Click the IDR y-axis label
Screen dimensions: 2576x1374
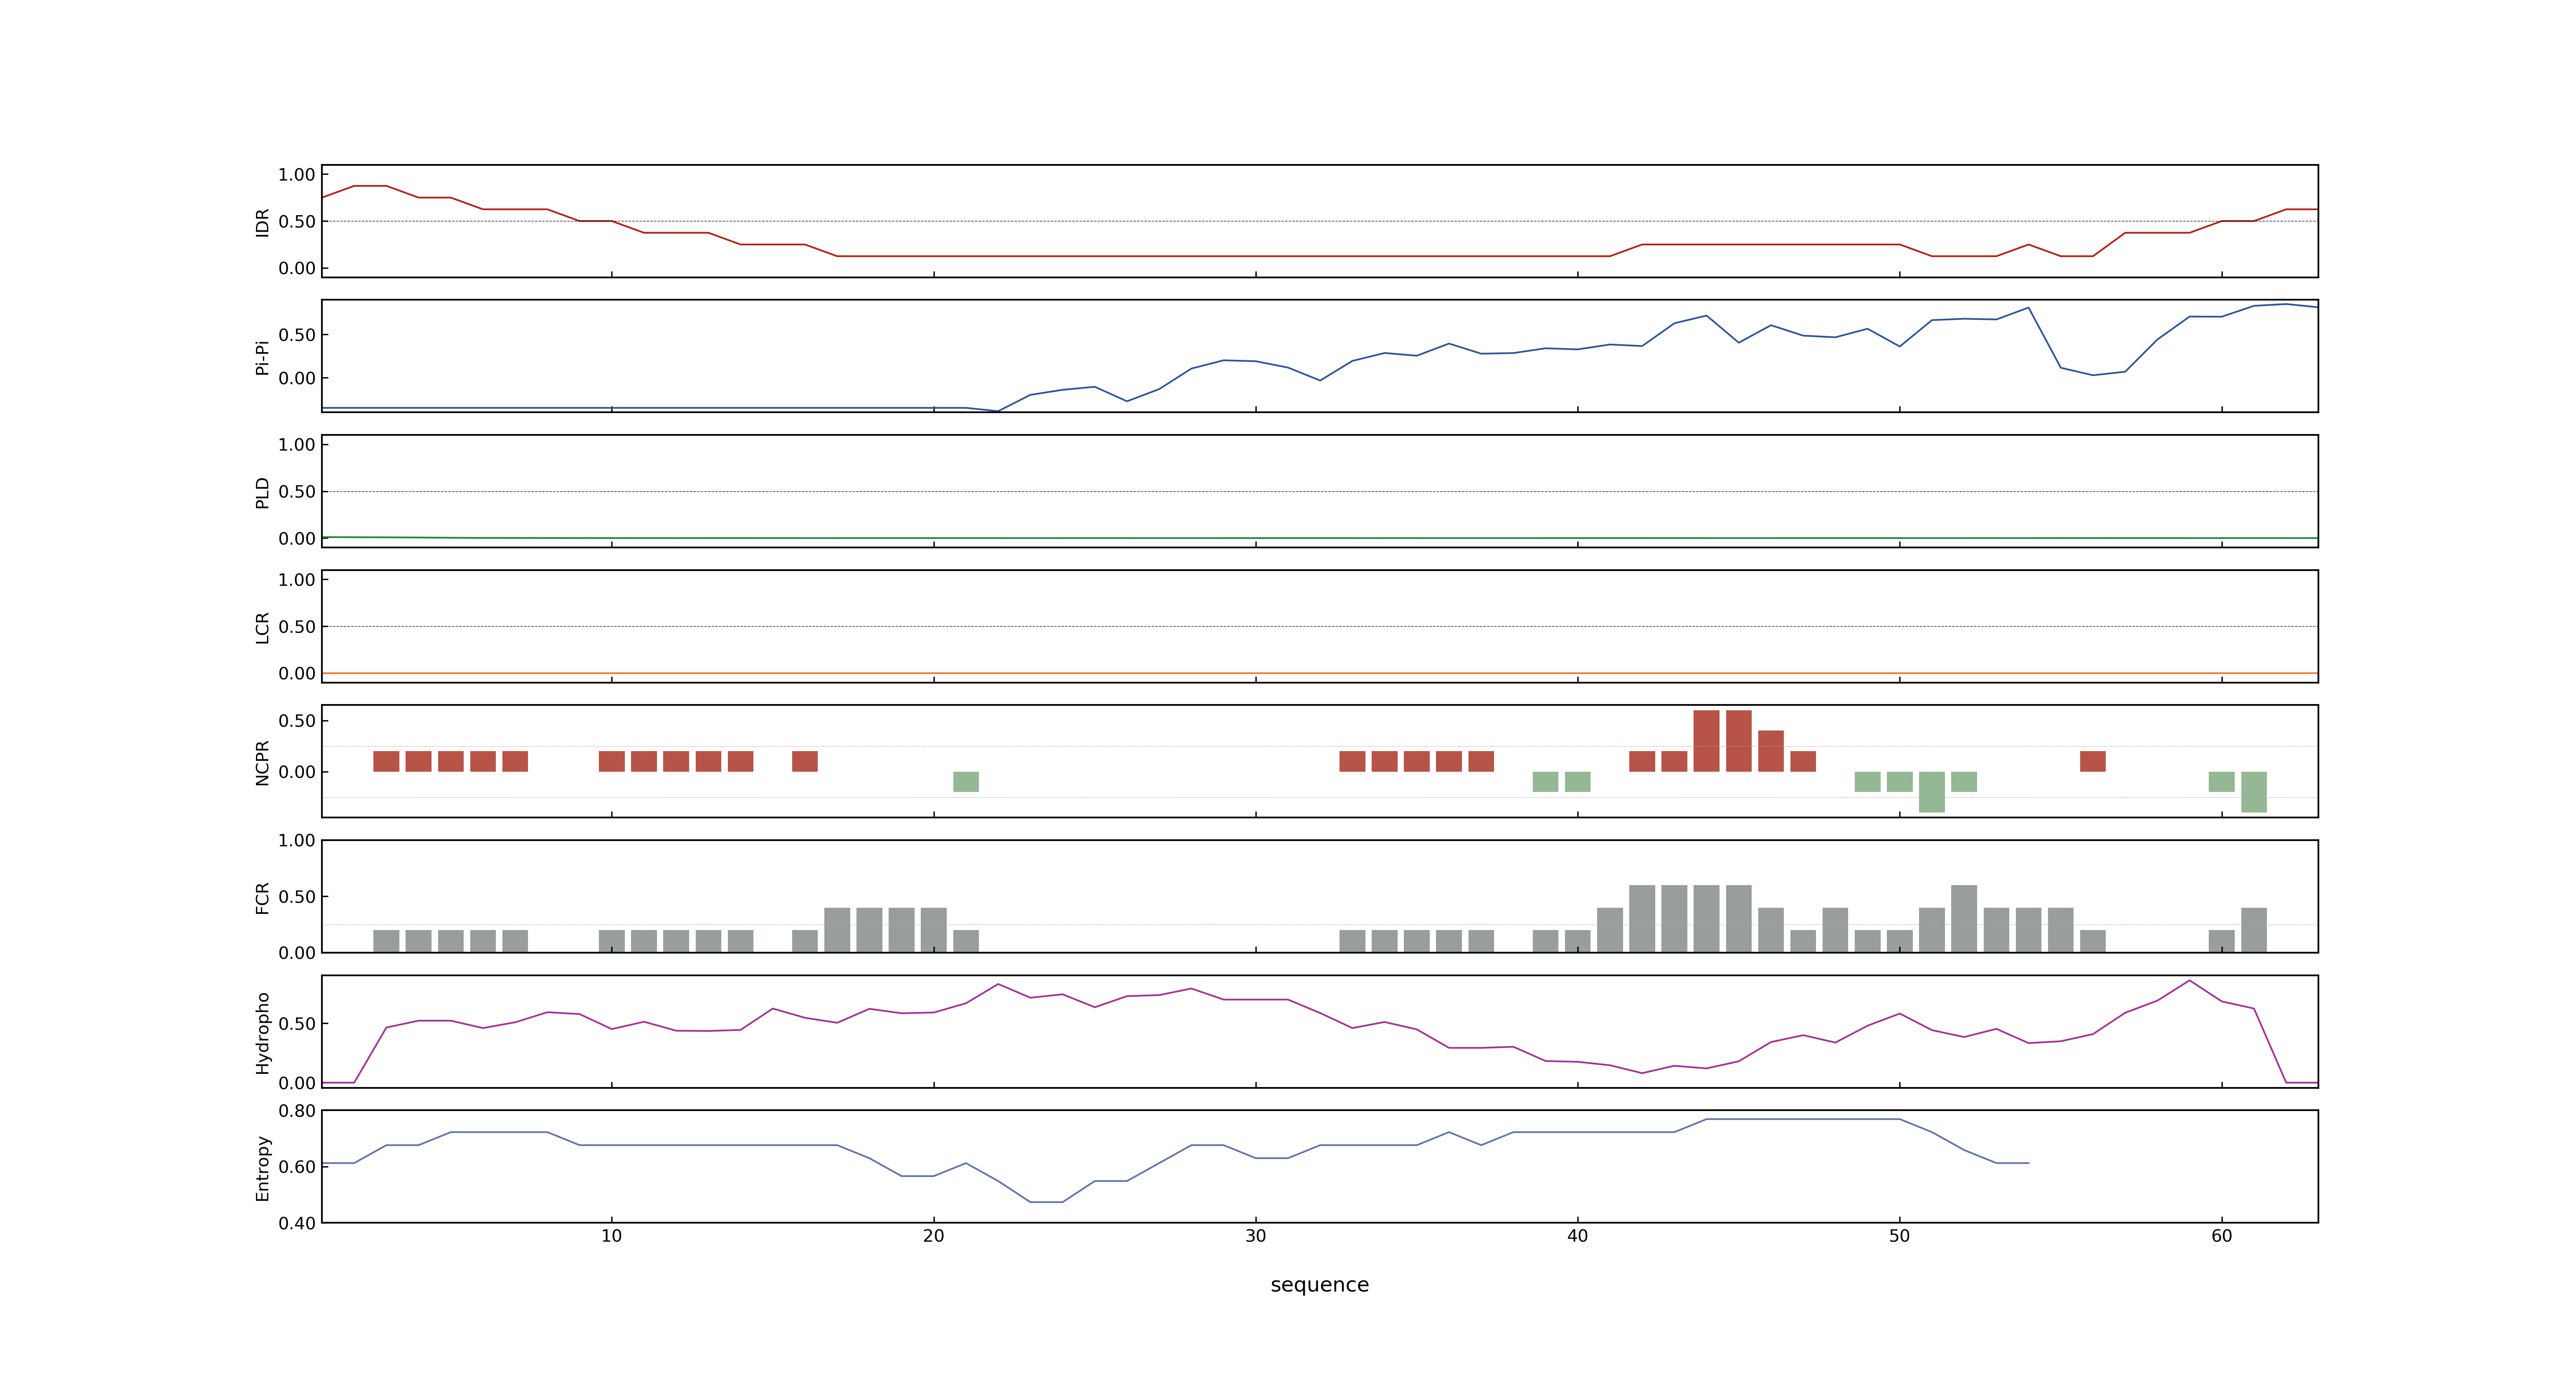[262, 222]
